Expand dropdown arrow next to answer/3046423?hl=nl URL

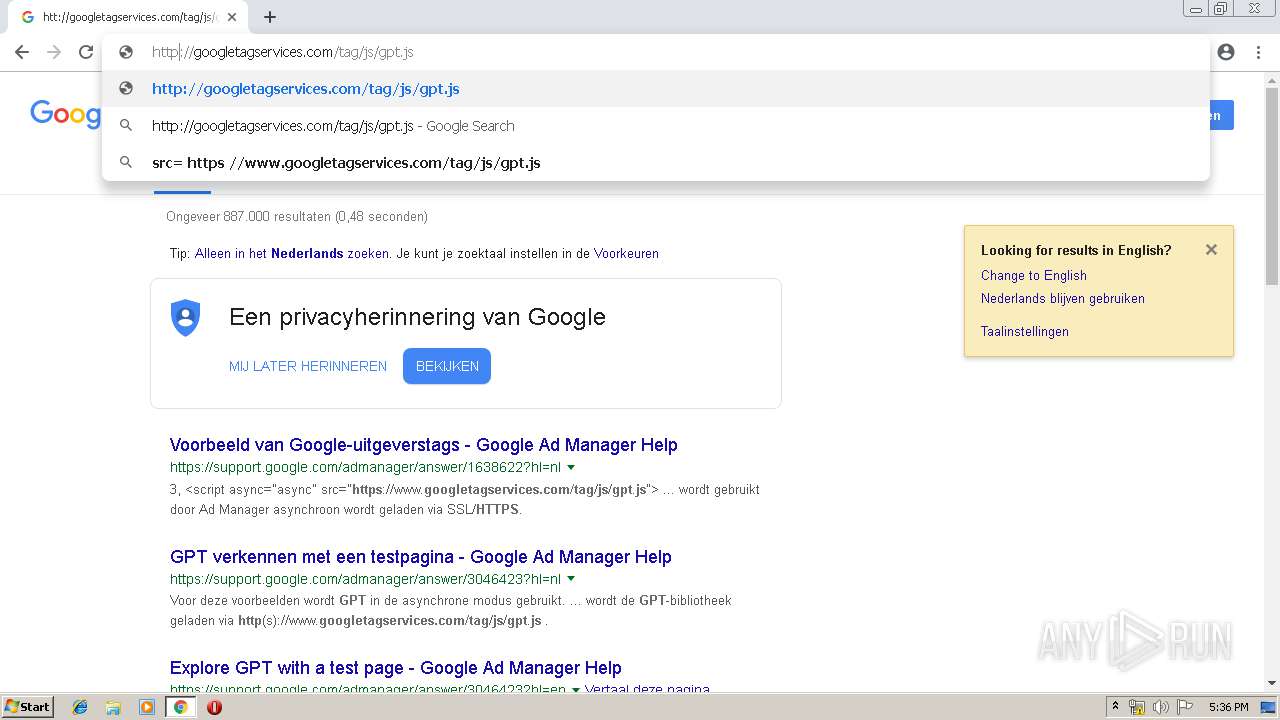[x=571, y=579]
